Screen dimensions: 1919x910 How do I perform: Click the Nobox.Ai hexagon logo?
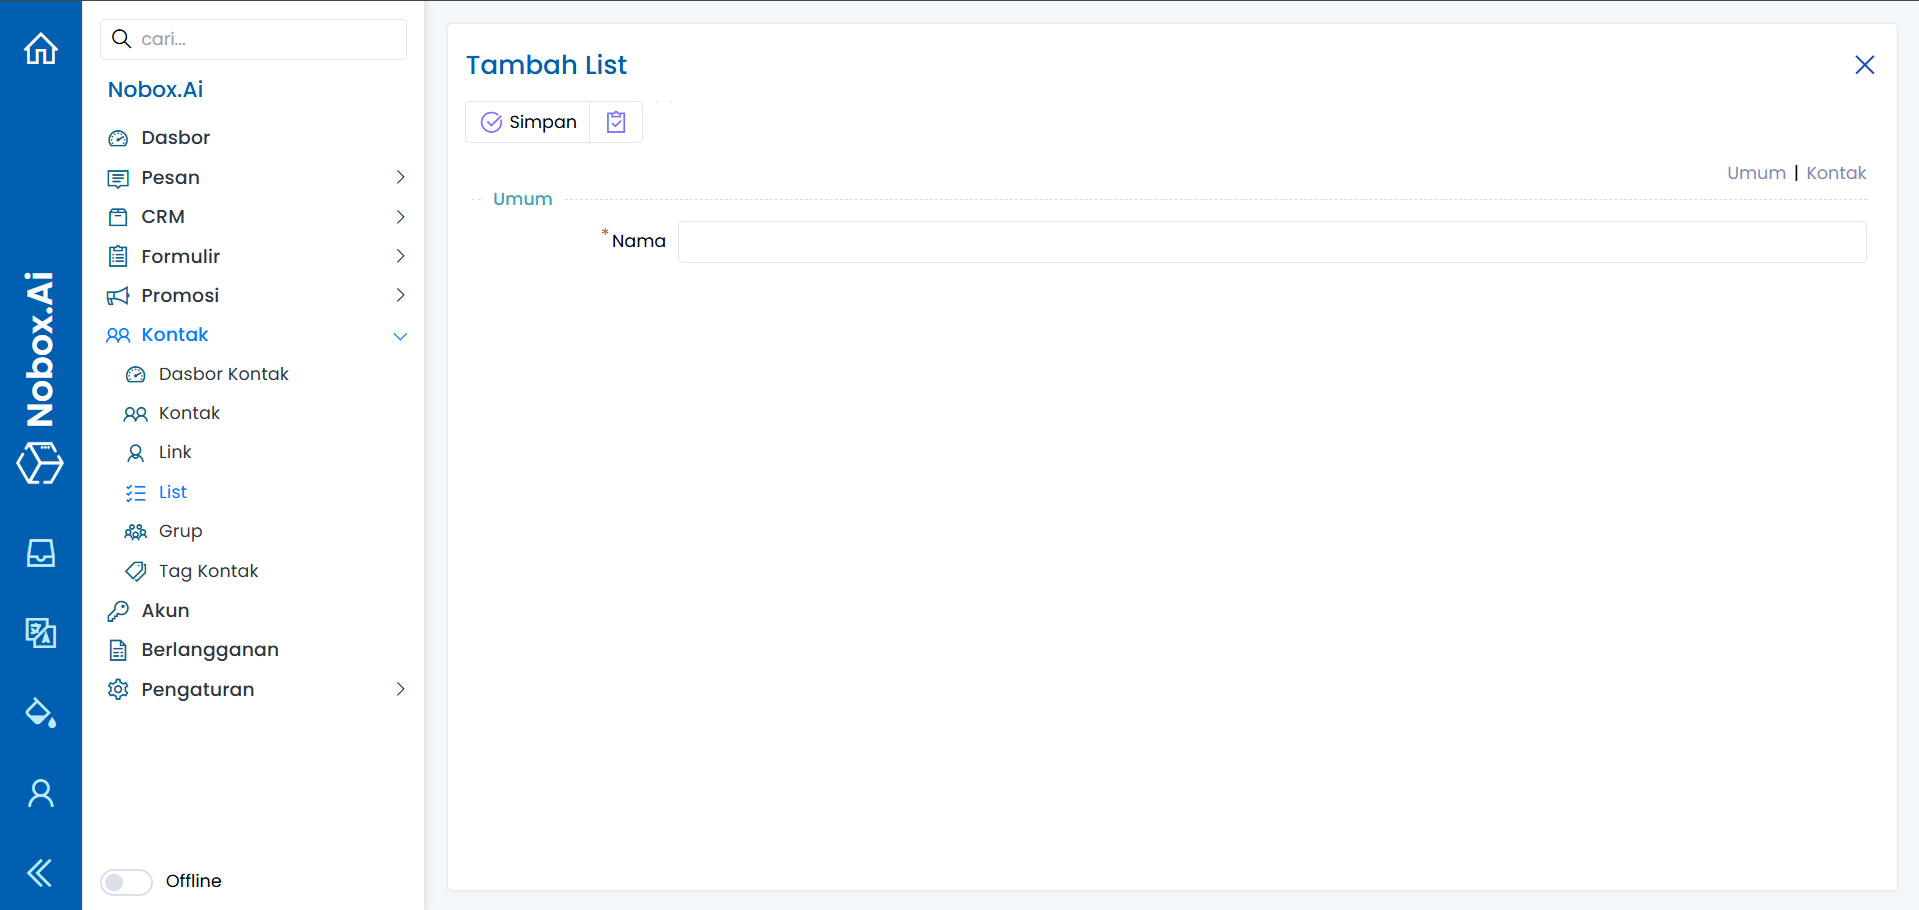[40, 463]
